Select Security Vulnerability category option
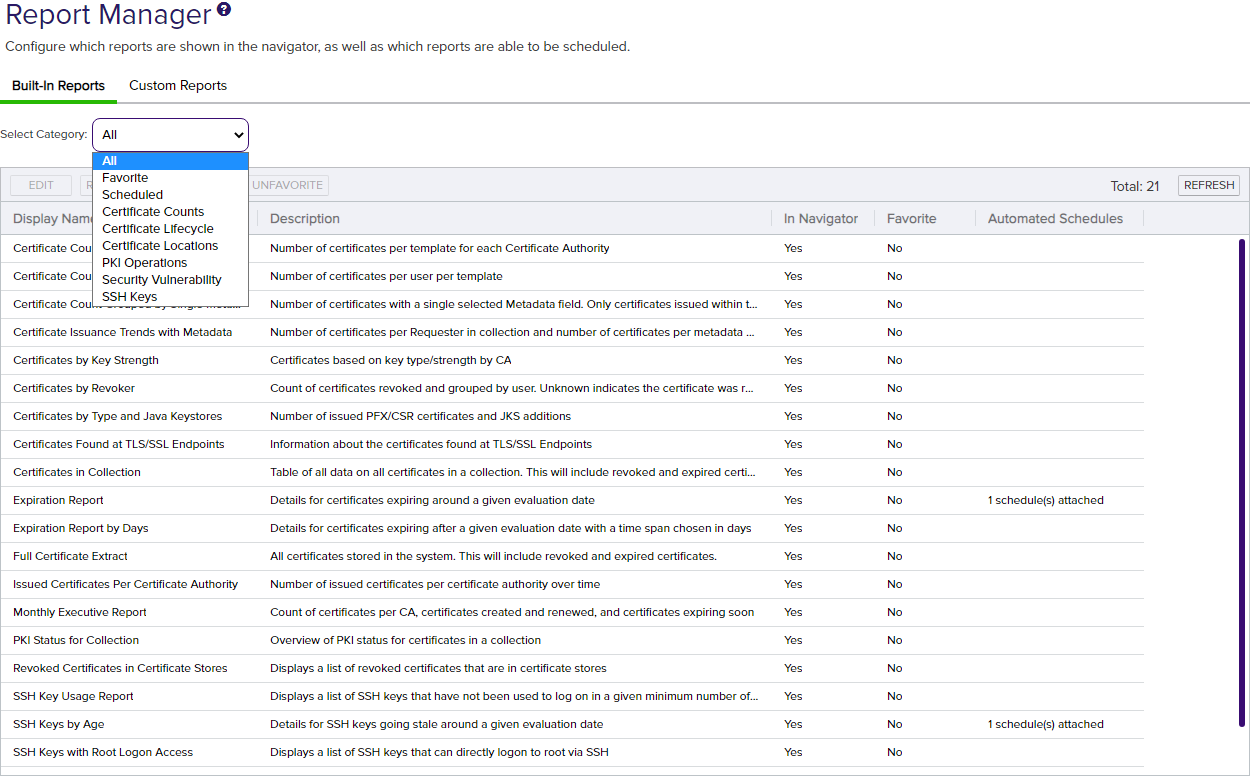 tap(161, 280)
